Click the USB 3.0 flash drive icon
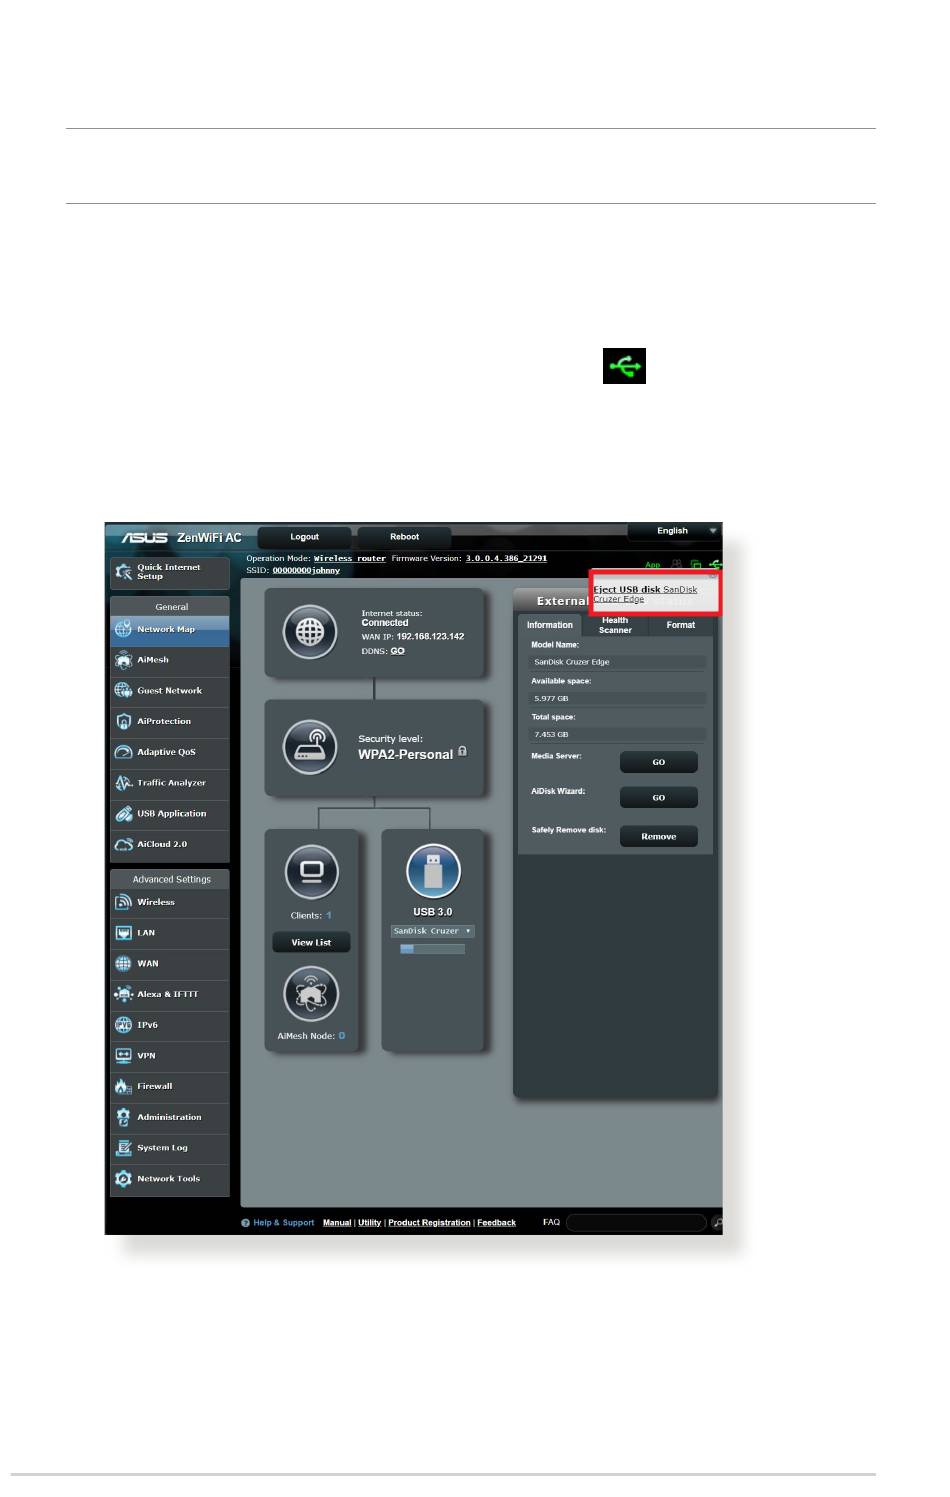The image size is (950, 1497). pos(433,871)
